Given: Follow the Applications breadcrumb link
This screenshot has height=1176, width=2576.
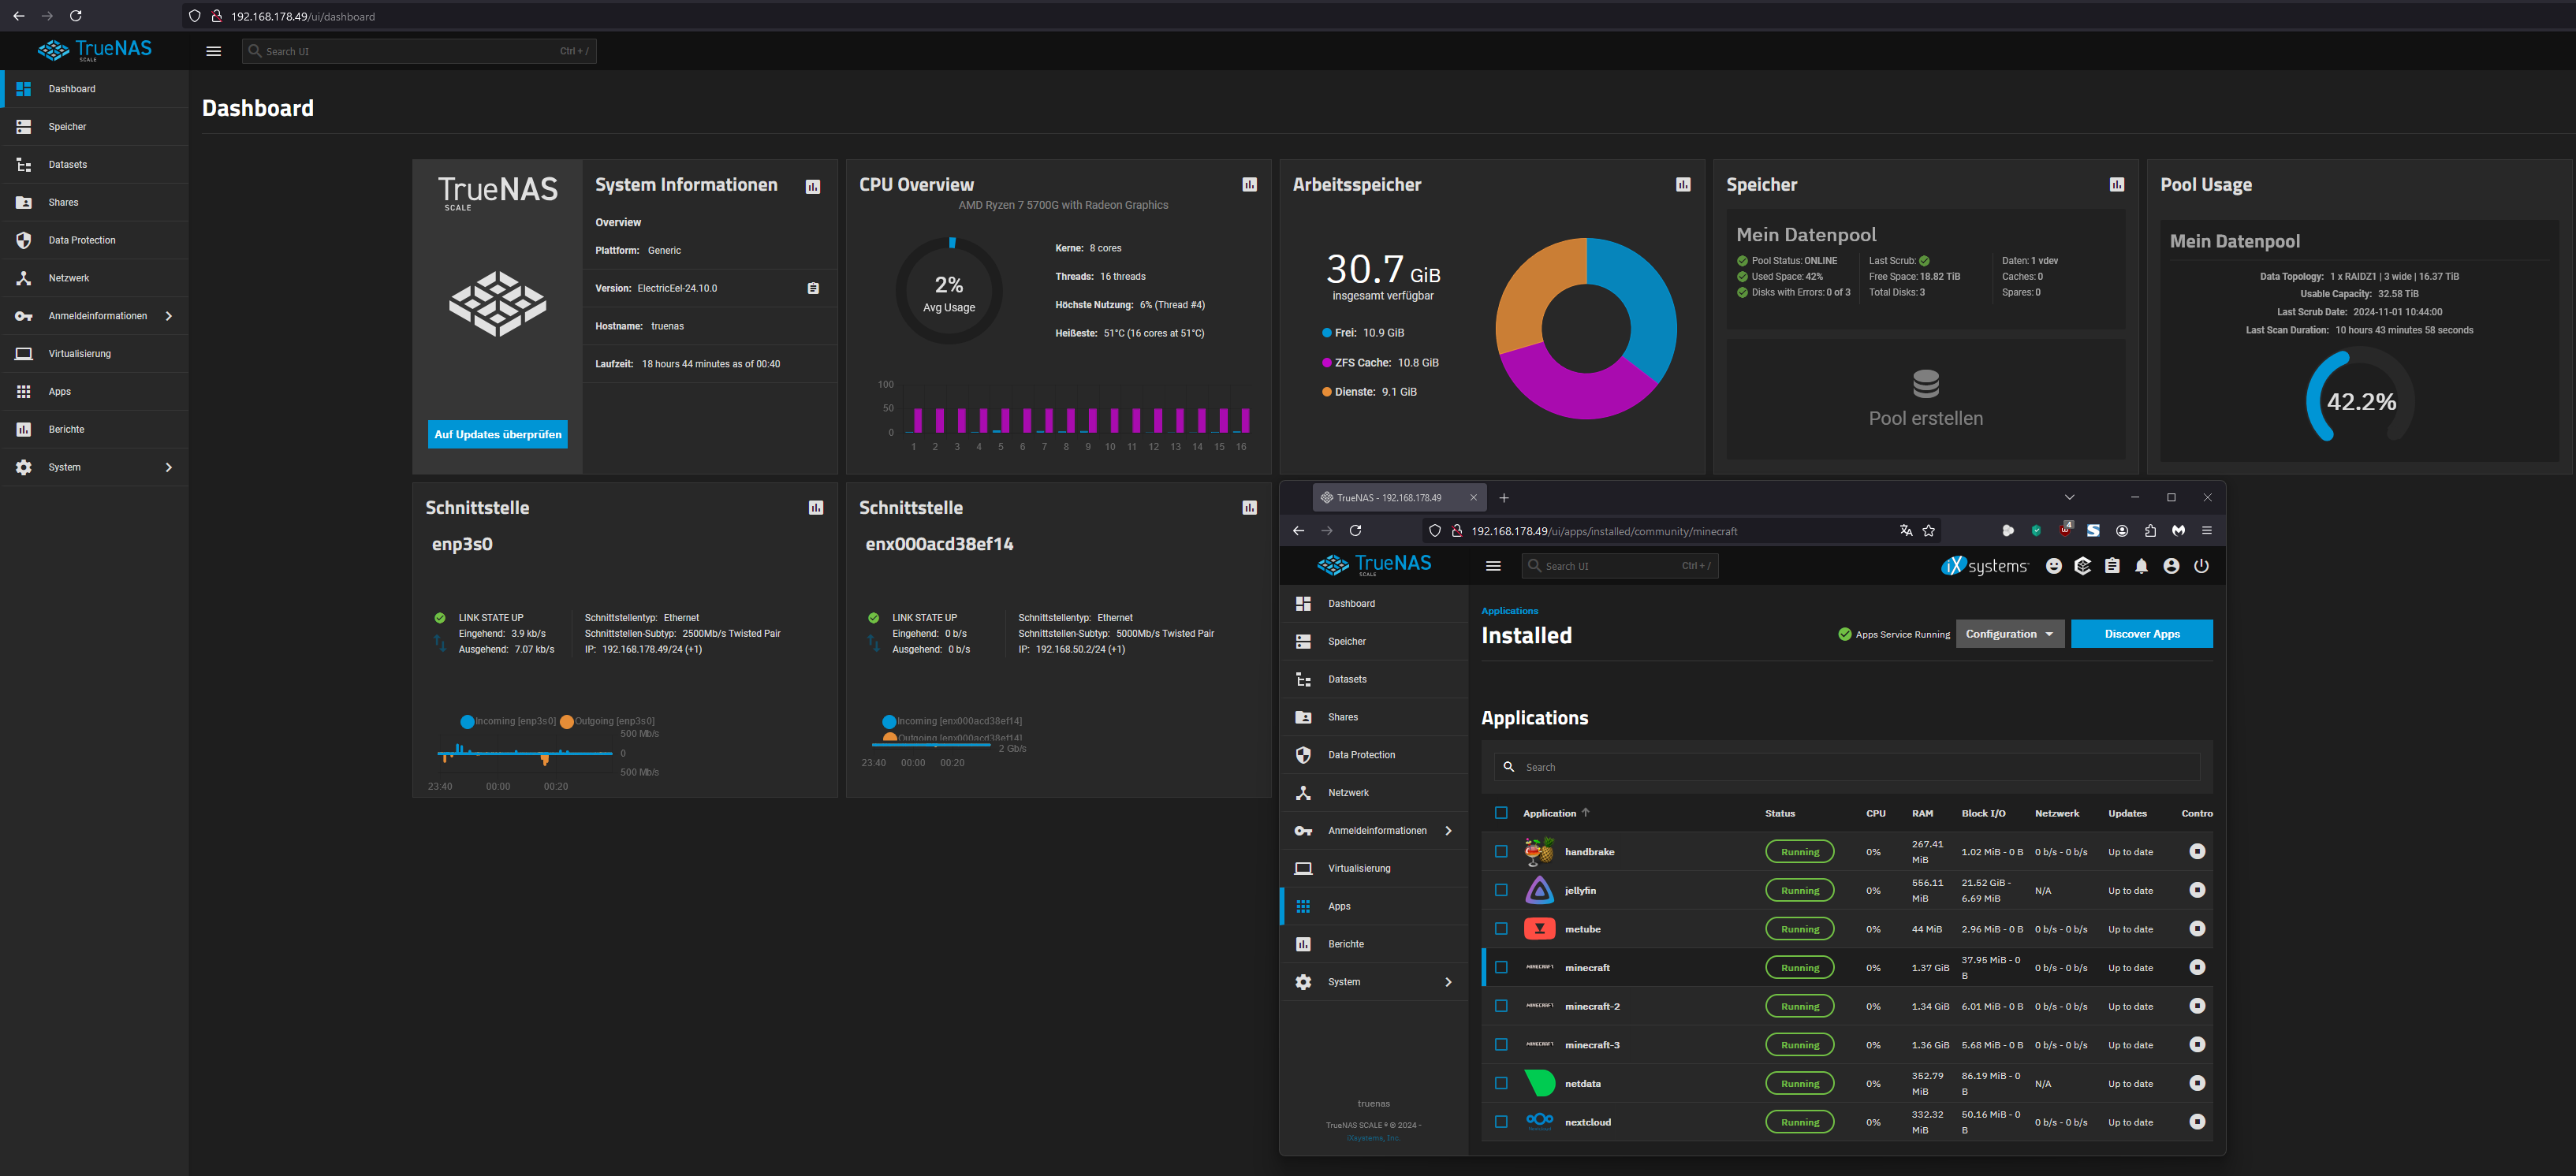Looking at the screenshot, I should (1510, 611).
